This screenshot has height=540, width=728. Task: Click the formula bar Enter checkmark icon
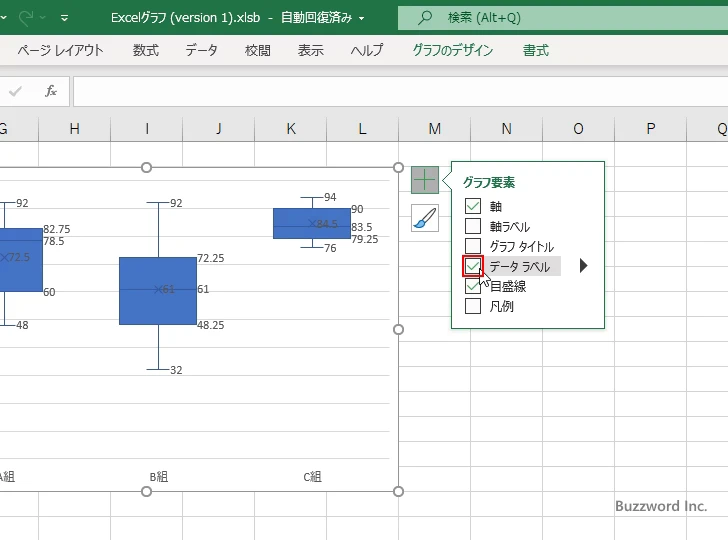(15, 91)
